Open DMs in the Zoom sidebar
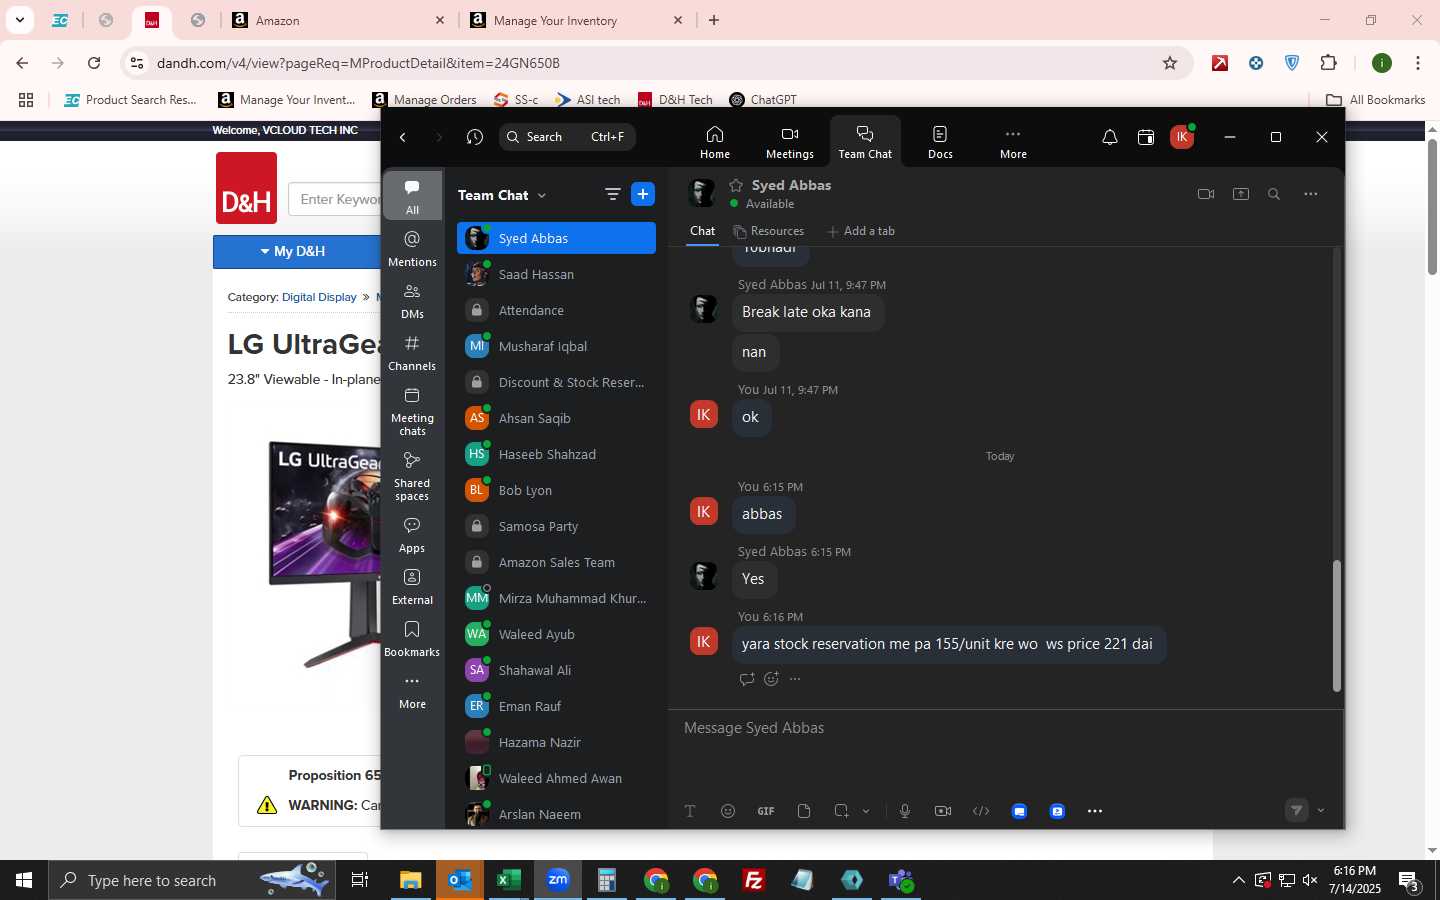The height and width of the screenshot is (900, 1440). click(412, 300)
